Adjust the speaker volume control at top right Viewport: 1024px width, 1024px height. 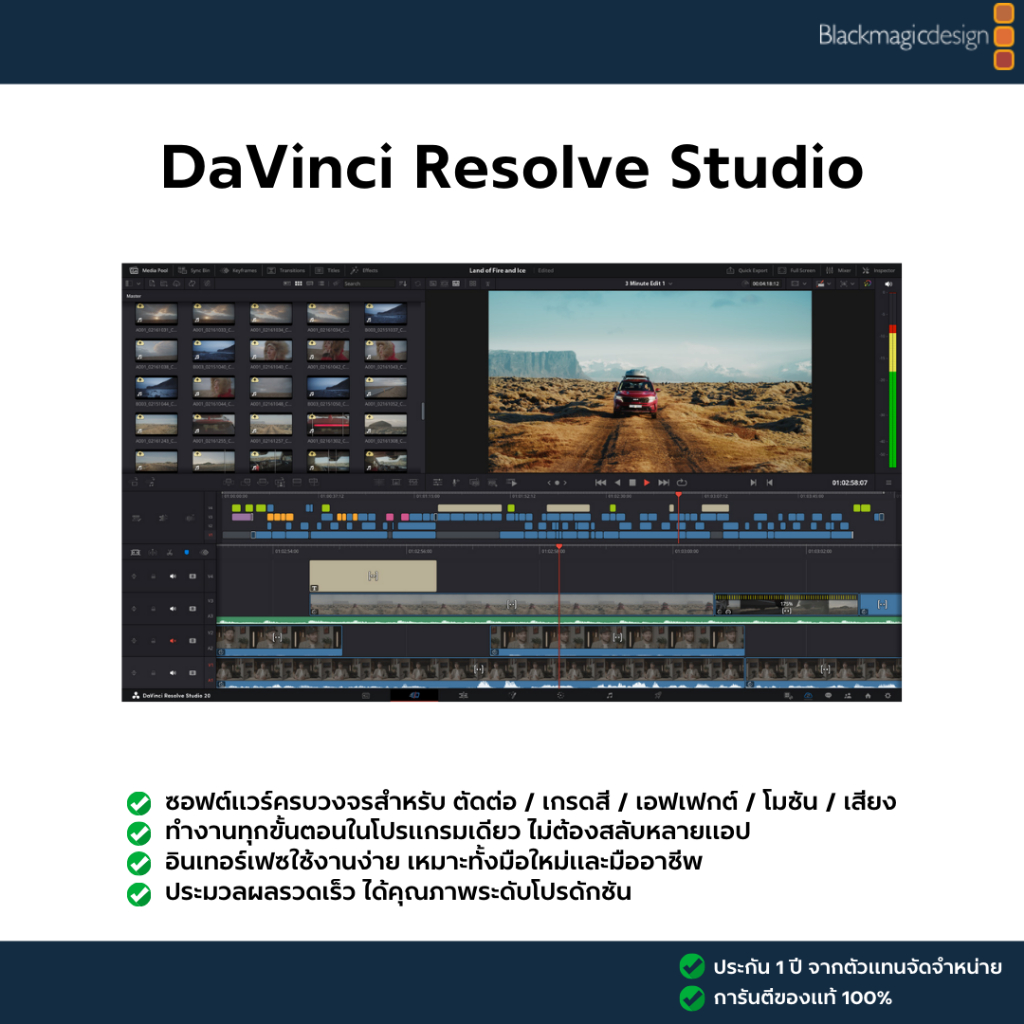[x=887, y=283]
